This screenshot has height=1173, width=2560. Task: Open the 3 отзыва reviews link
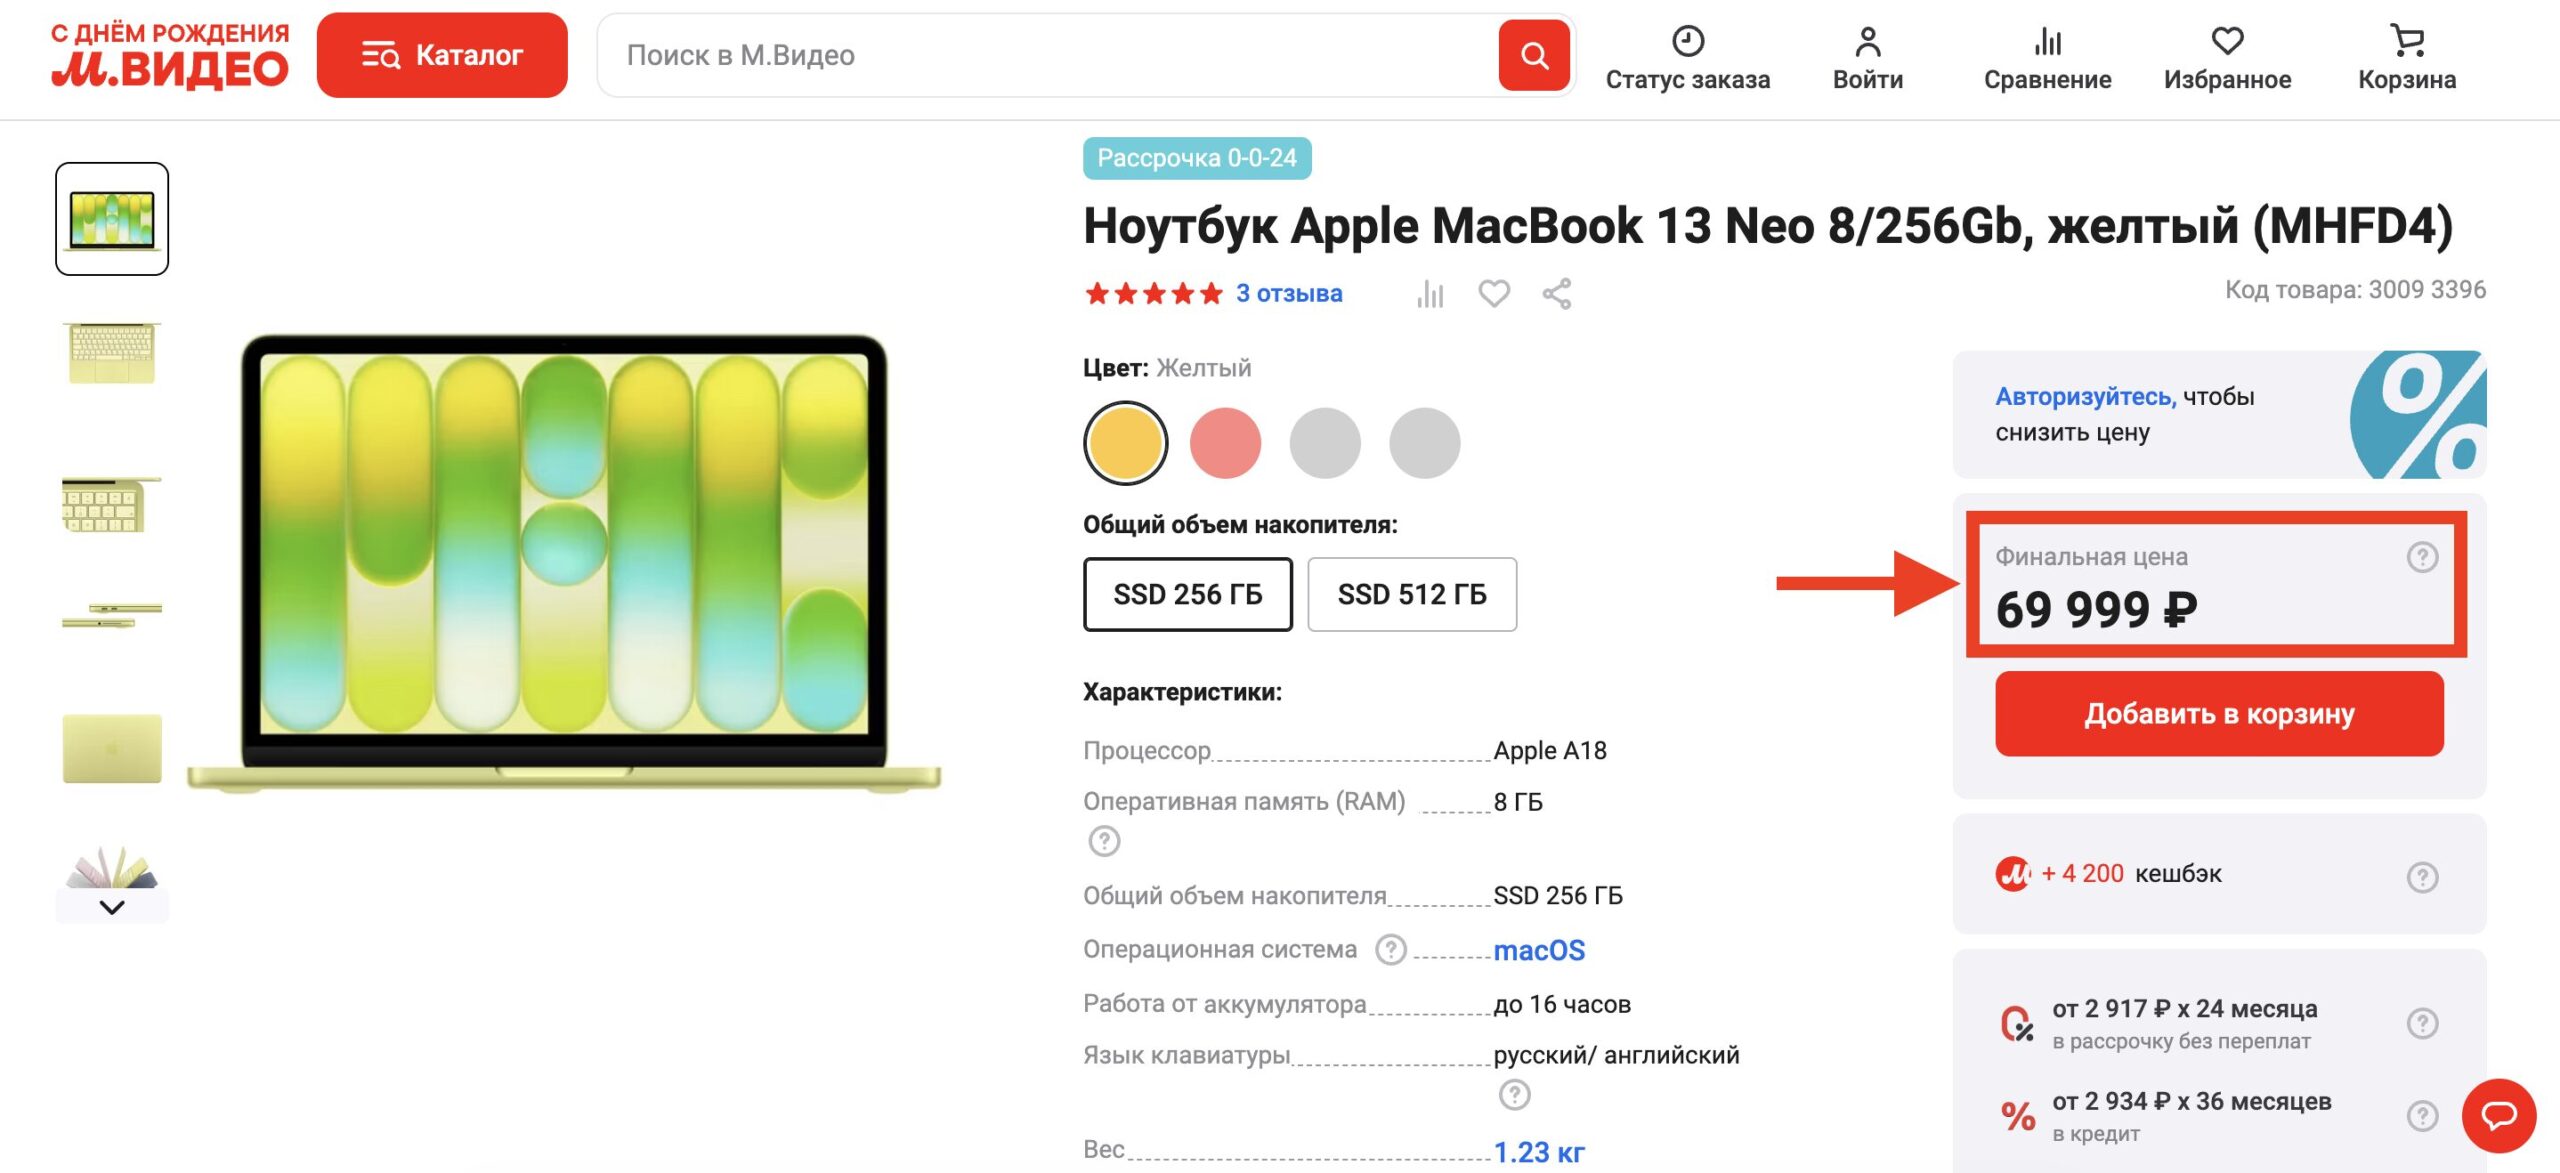pyautogui.click(x=1288, y=293)
